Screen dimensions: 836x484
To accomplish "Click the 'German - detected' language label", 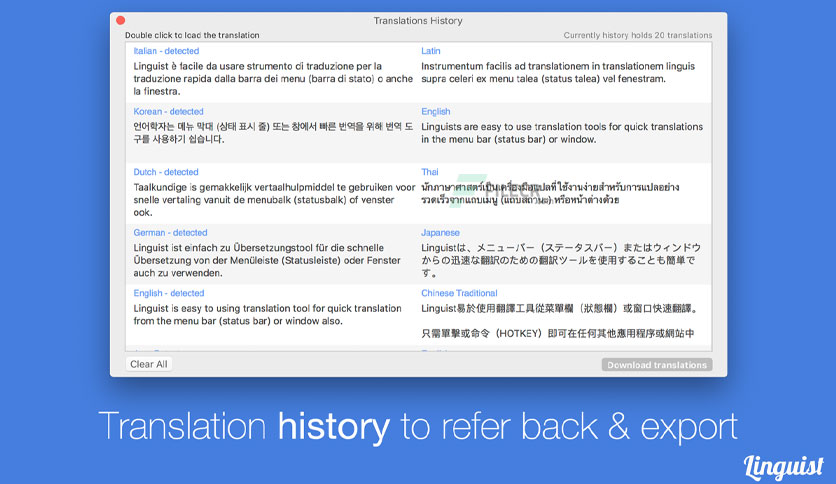I will pos(170,232).
